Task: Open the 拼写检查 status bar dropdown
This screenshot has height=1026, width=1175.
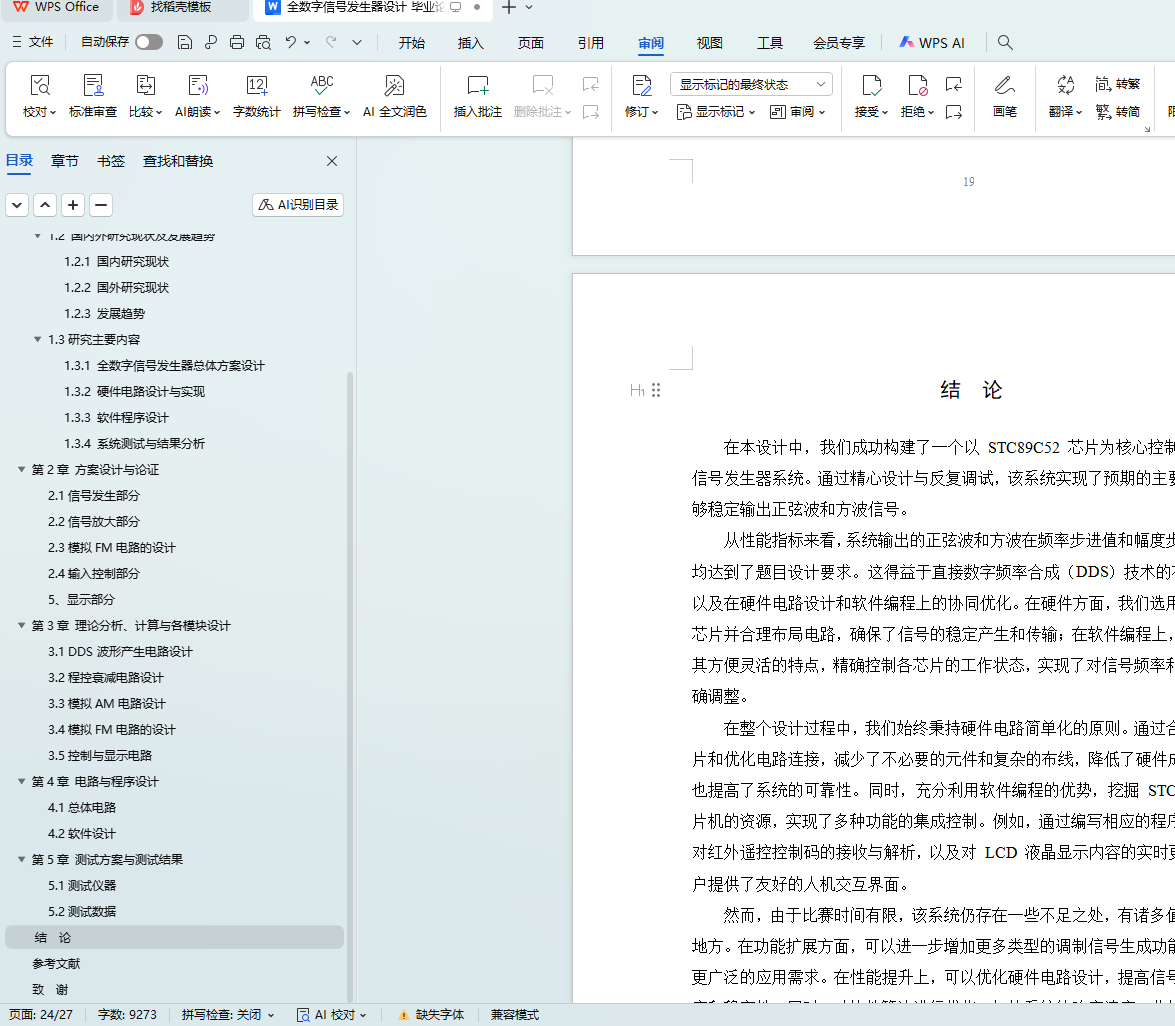Action: [x=228, y=1015]
